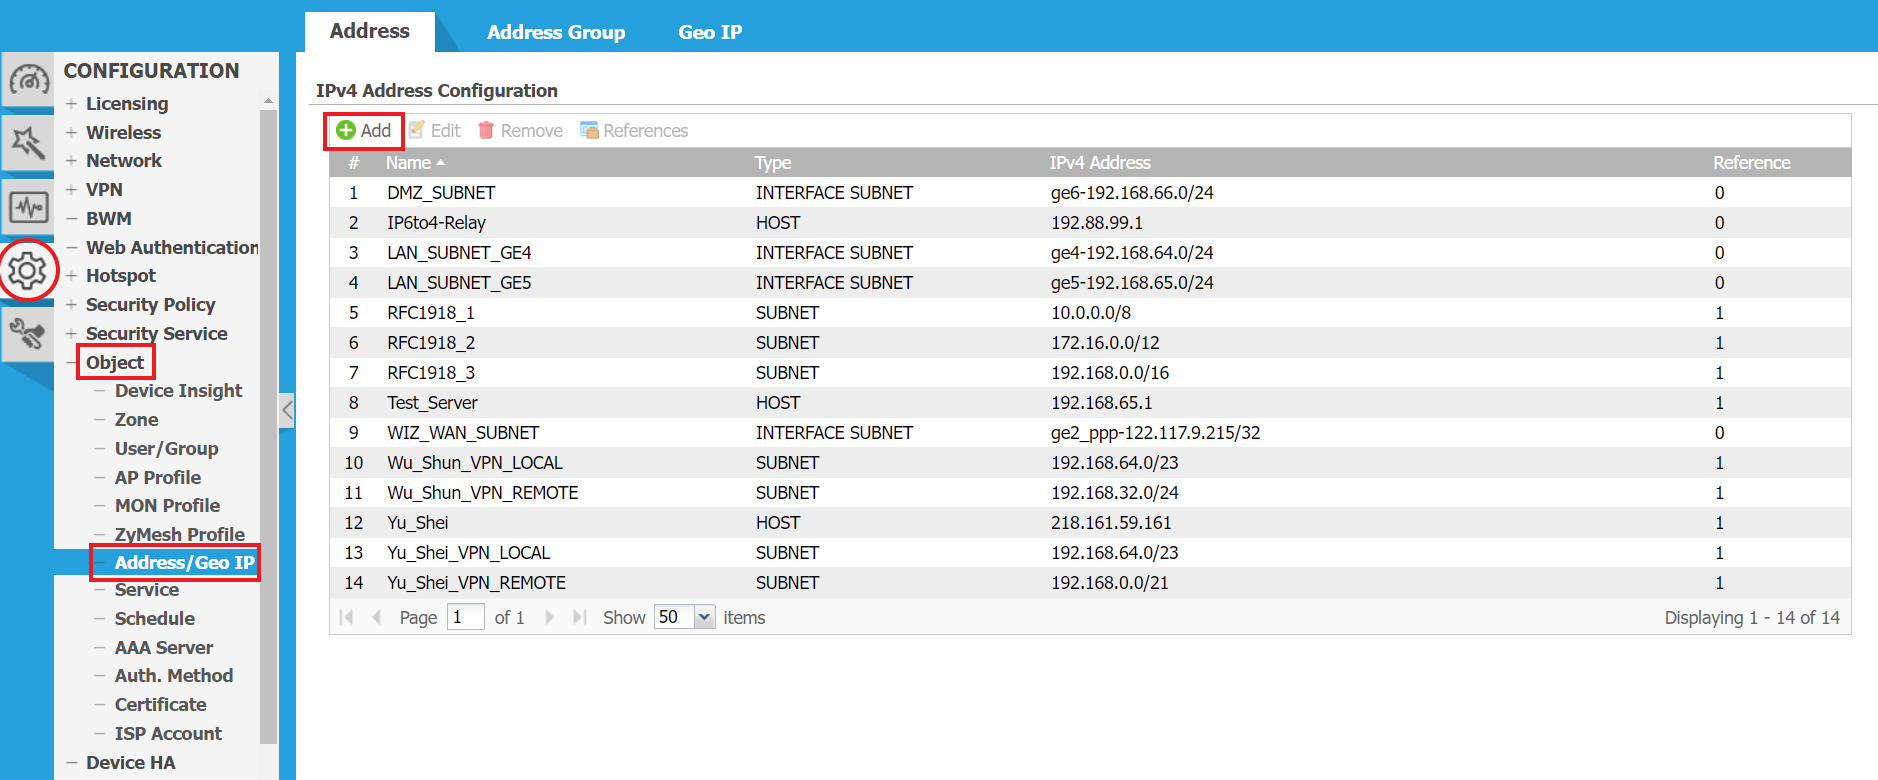The height and width of the screenshot is (780, 1878).
Task: Click the References toolbar button
Action: pos(634,131)
